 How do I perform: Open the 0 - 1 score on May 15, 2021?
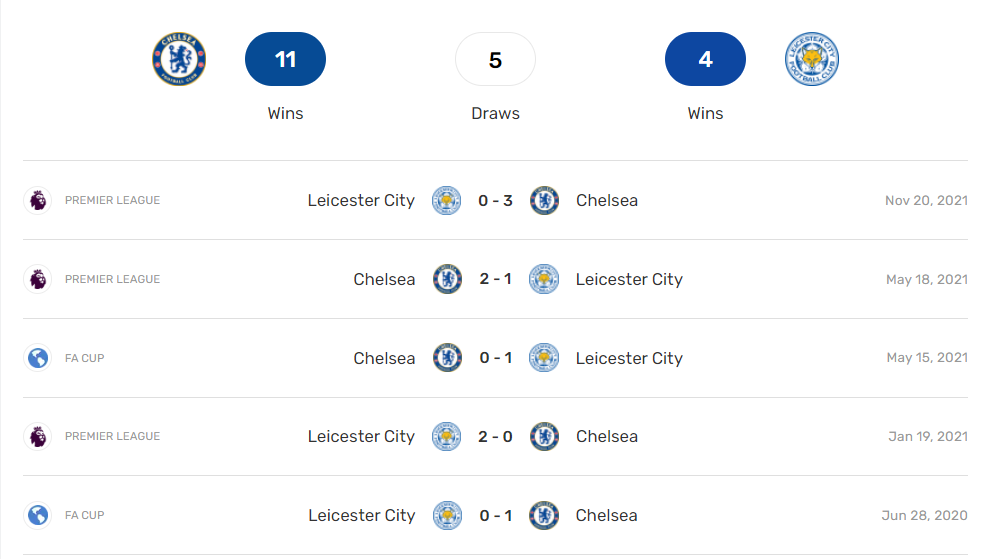(495, 358)
